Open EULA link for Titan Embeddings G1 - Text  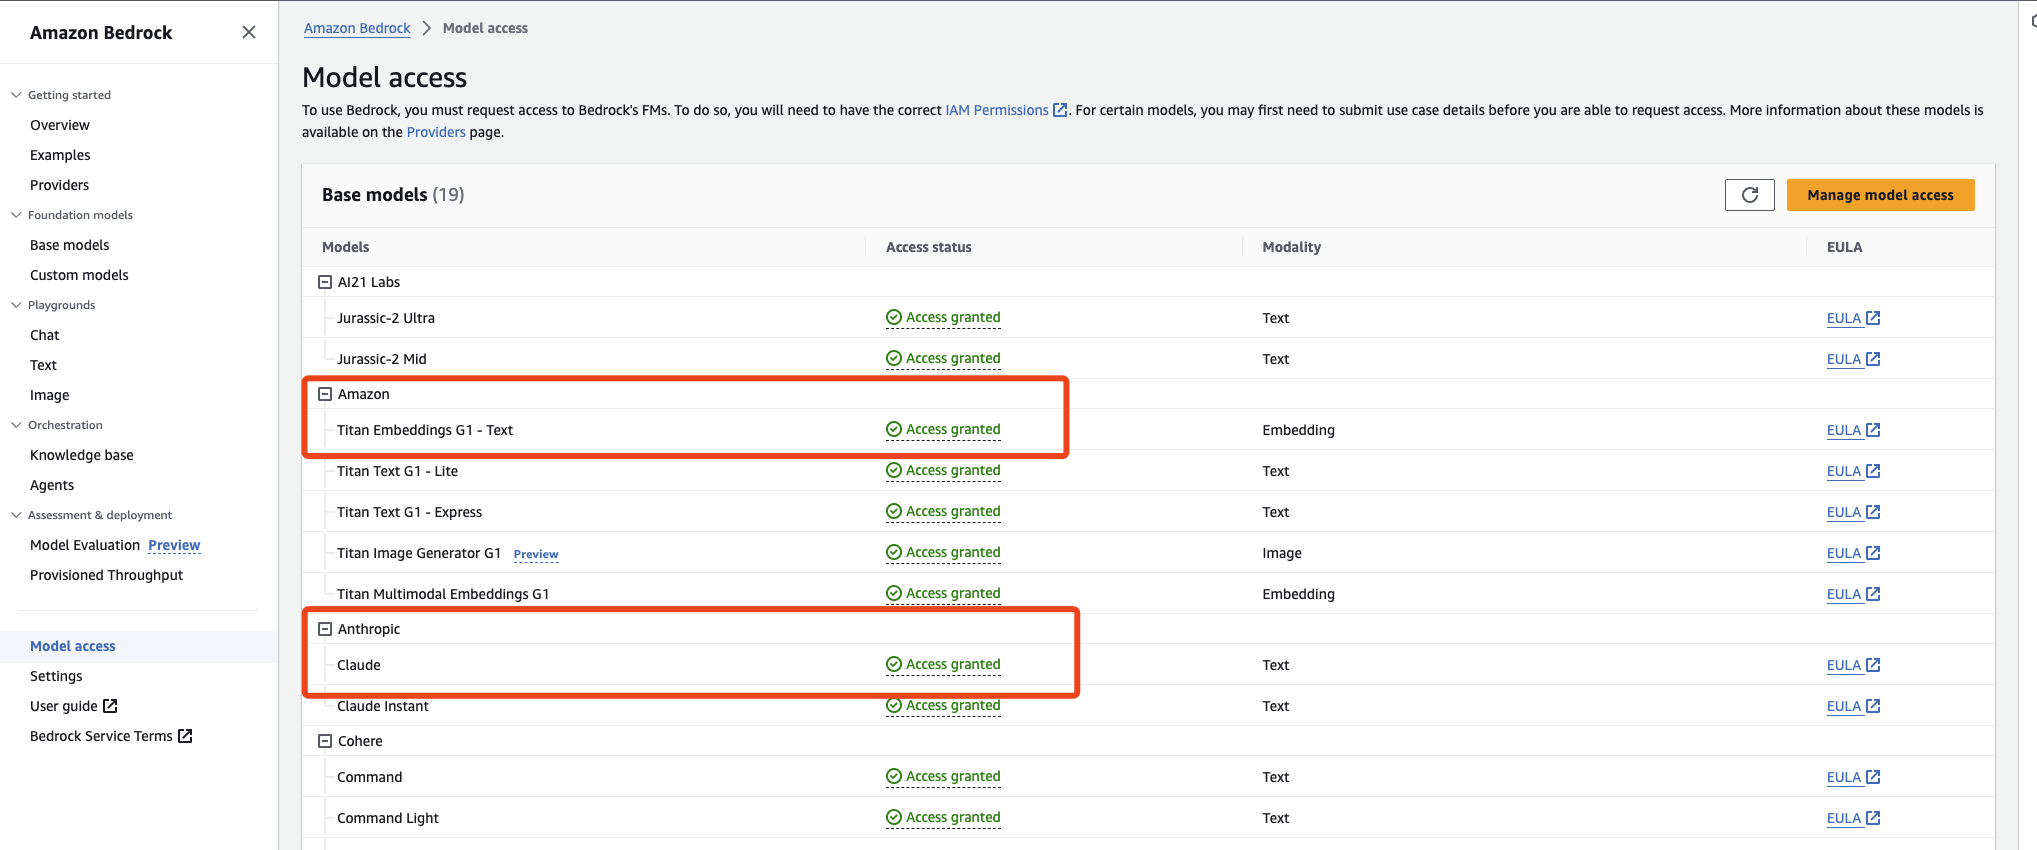pos(1853,430)
